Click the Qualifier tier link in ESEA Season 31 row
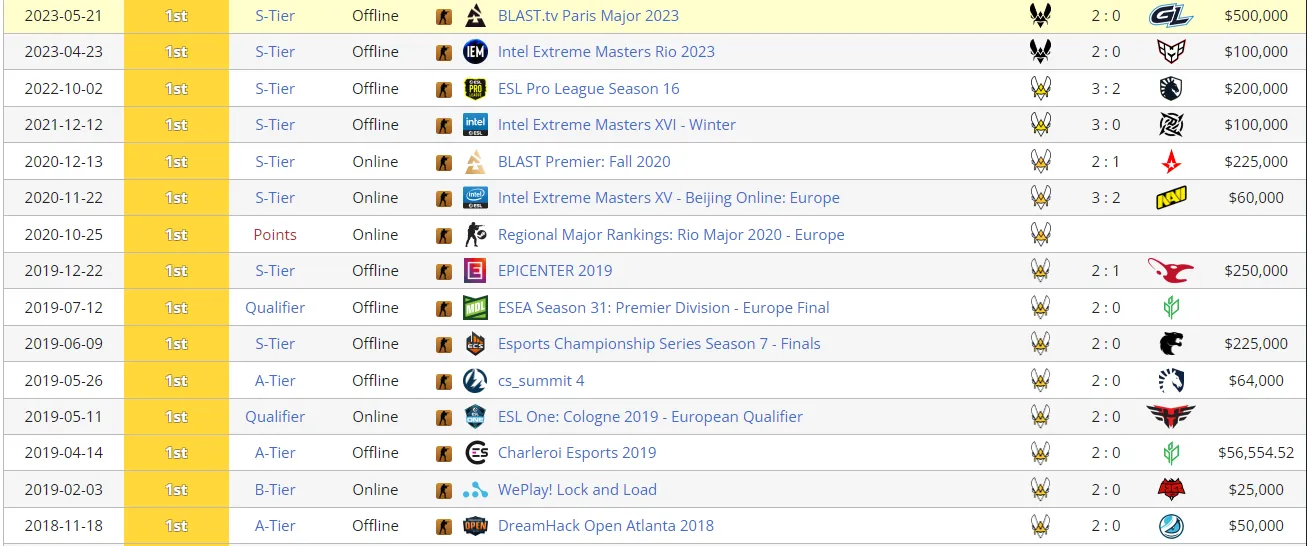Image resolution: width=1307 pixels, height=546 pixels. [x=275, y=307]
